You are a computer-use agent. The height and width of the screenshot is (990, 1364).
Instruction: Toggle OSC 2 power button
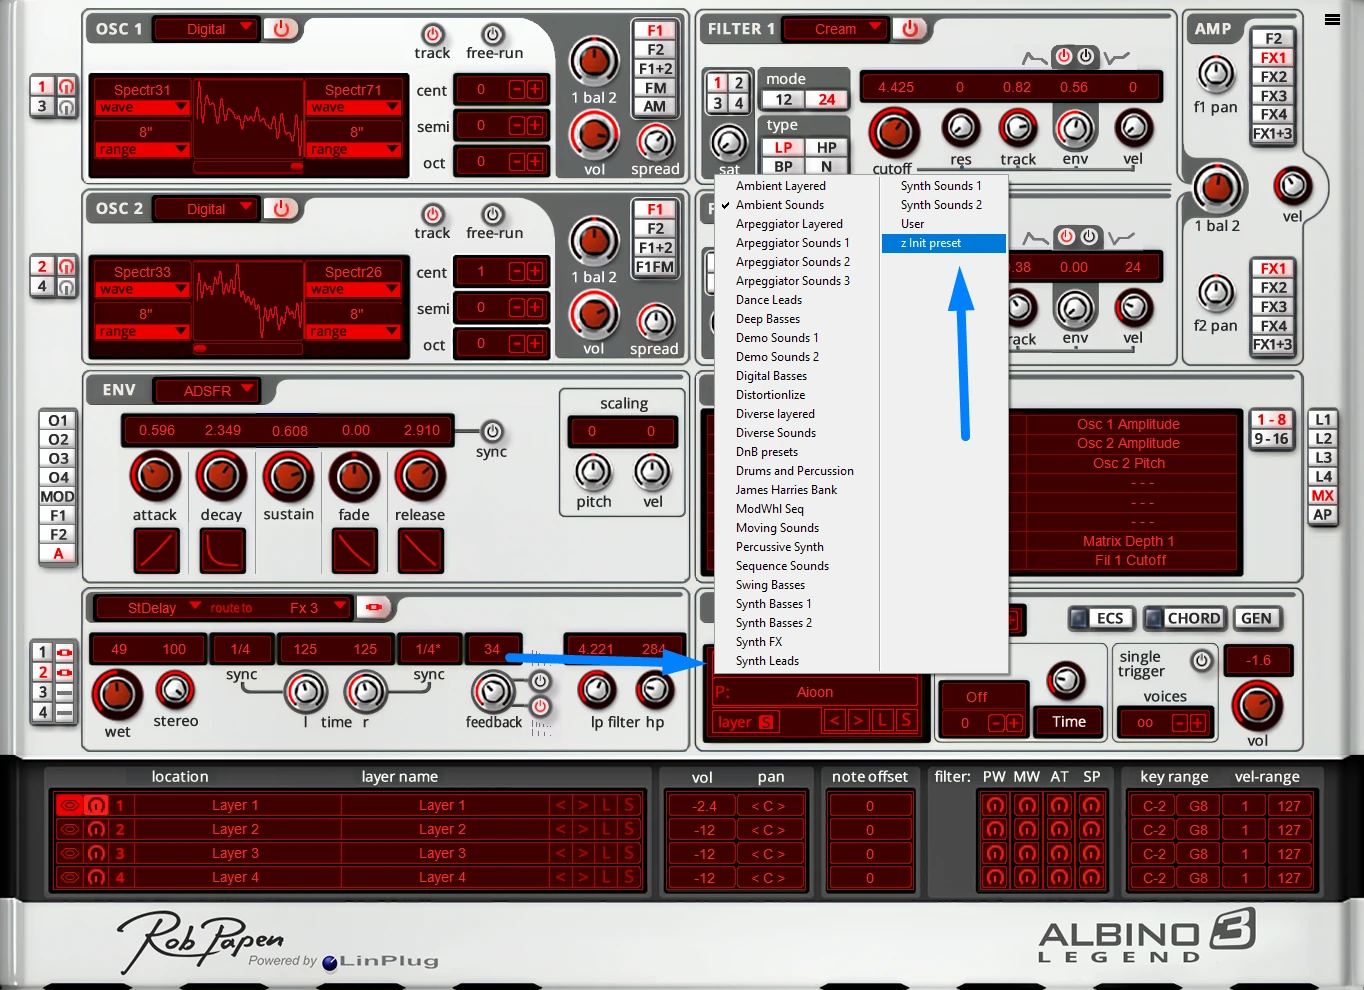click(282, 208)
